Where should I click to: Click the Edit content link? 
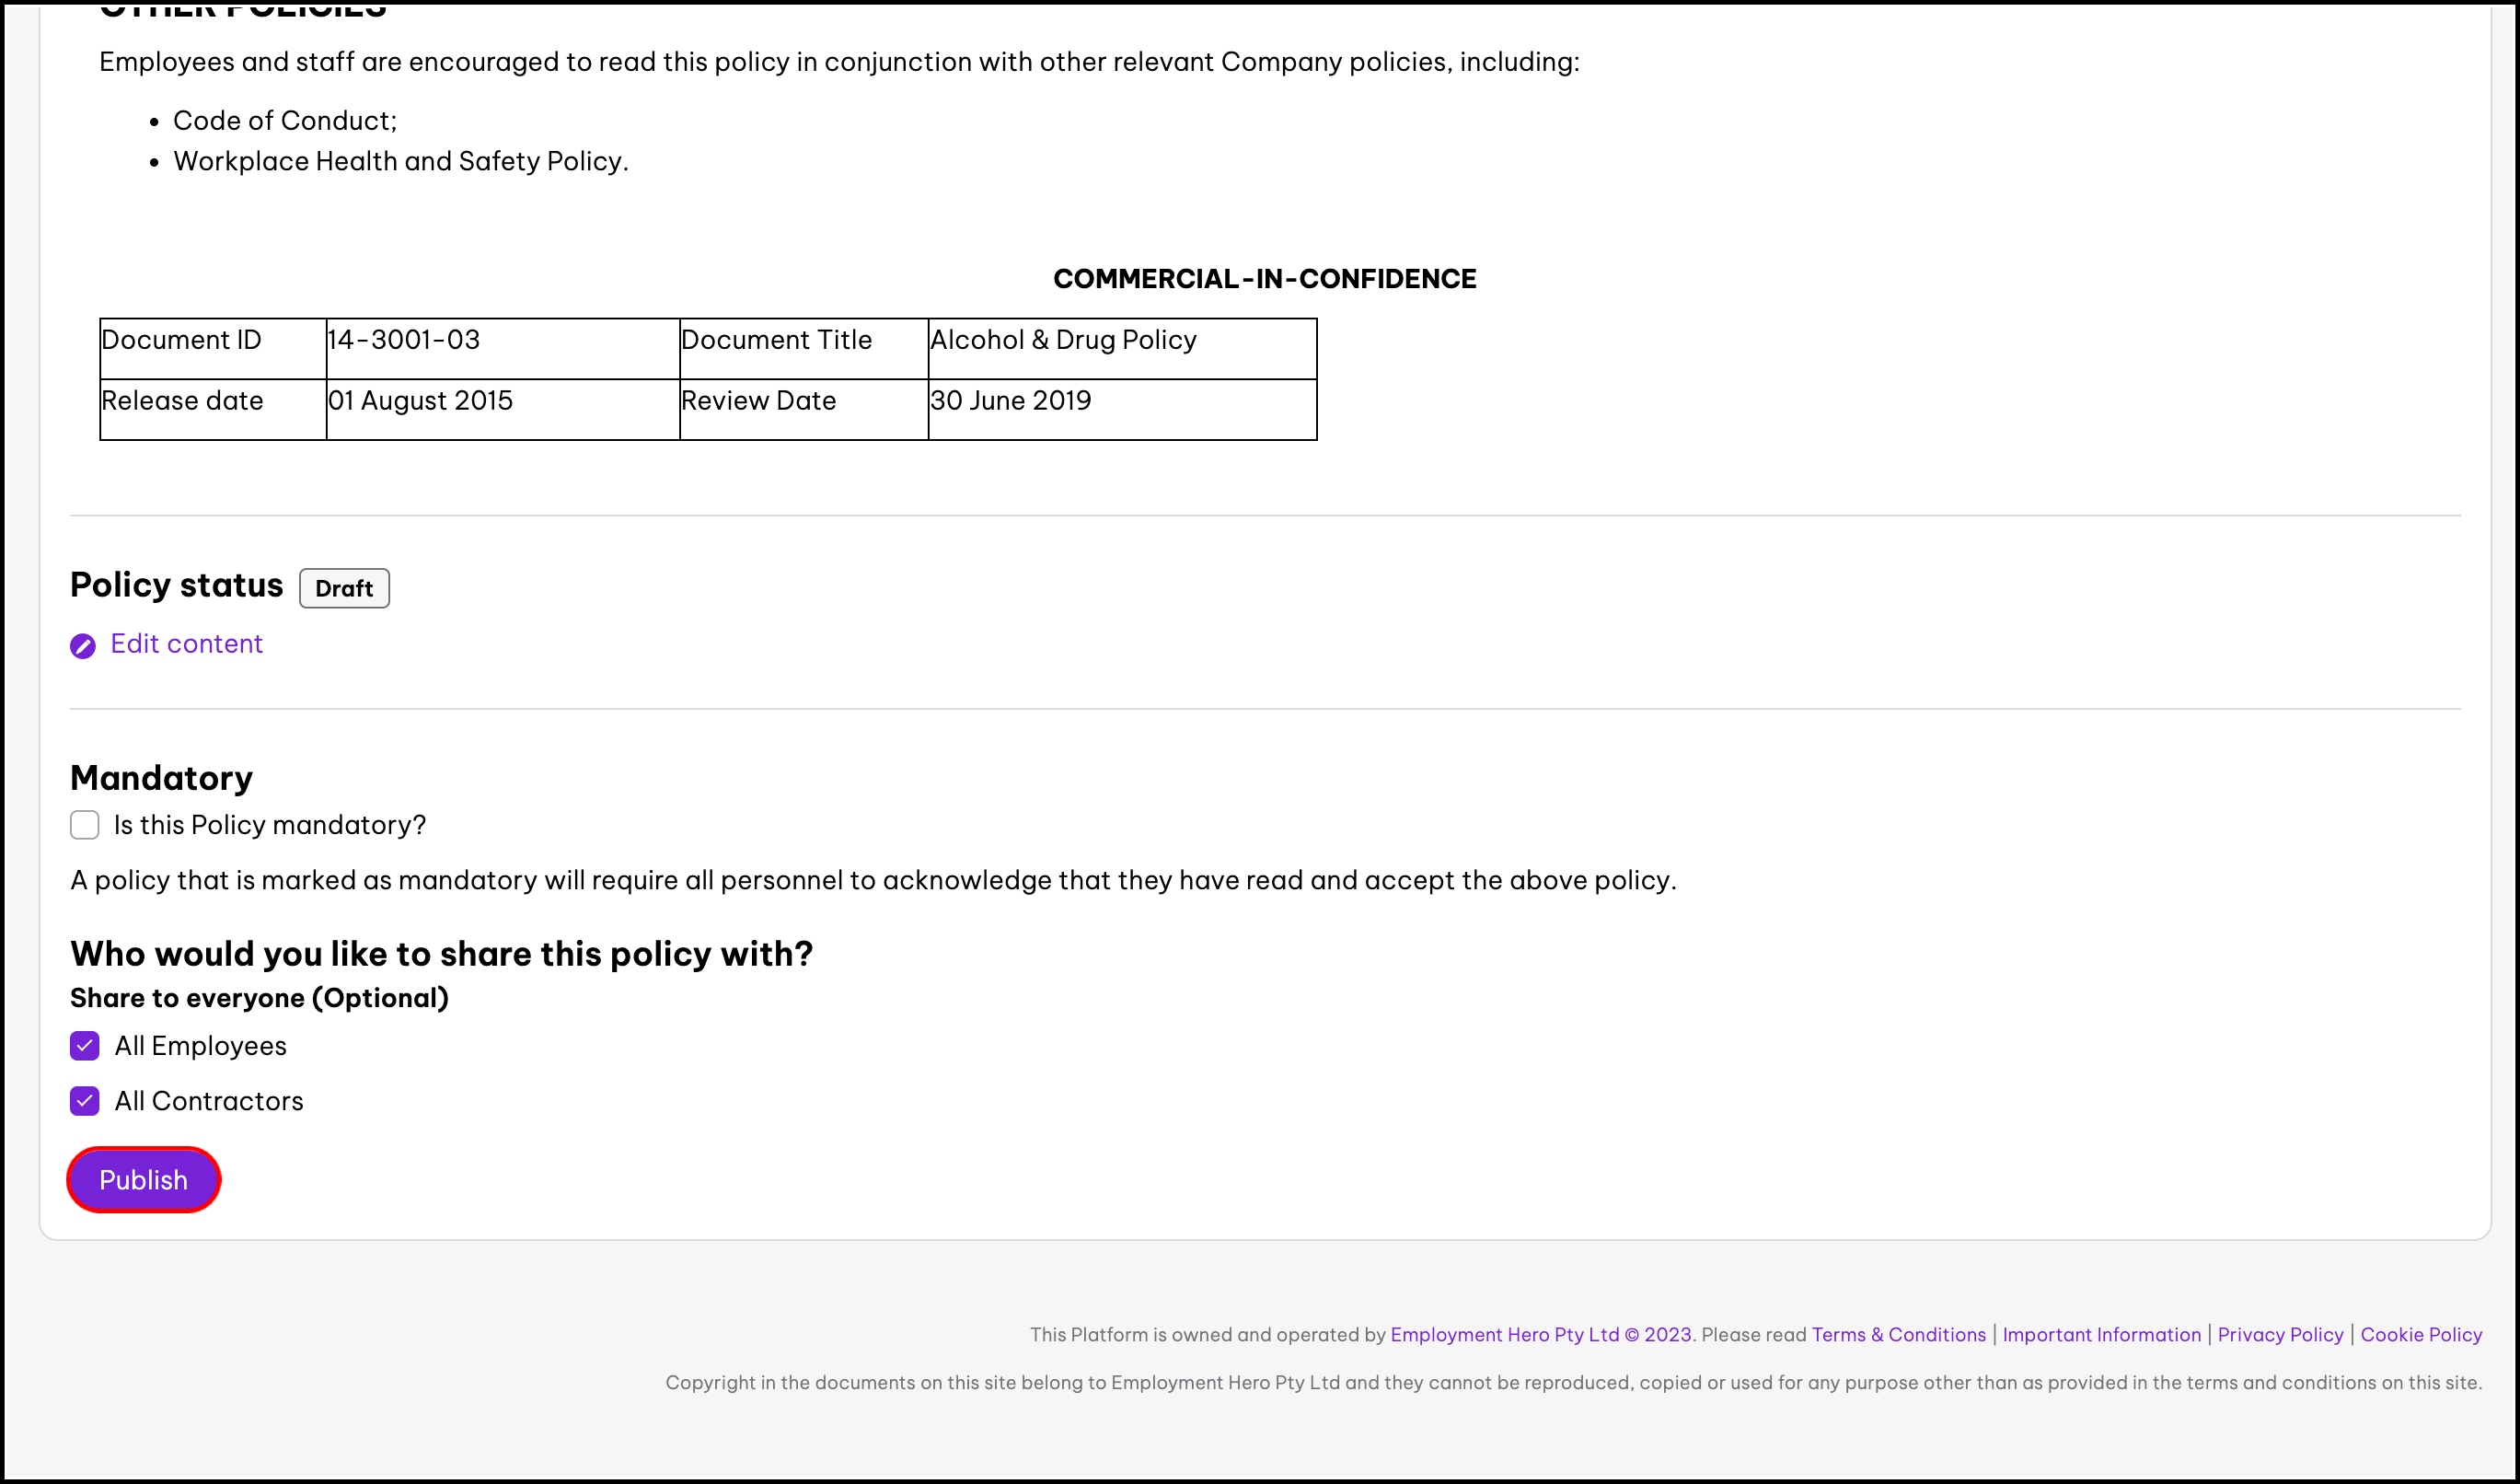[186, 644]
